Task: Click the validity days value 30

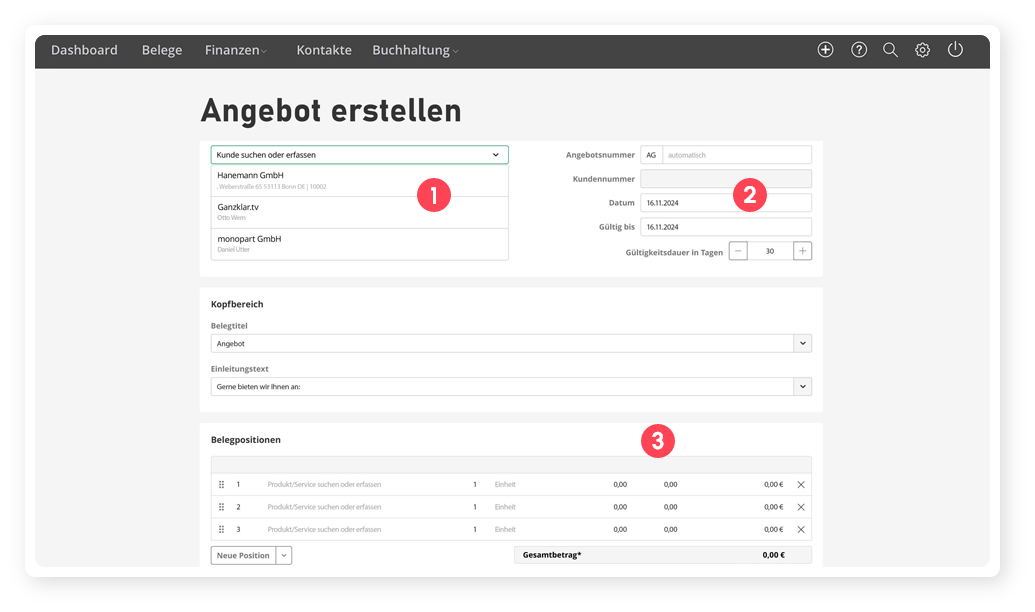Action: (x=770, y=251)
